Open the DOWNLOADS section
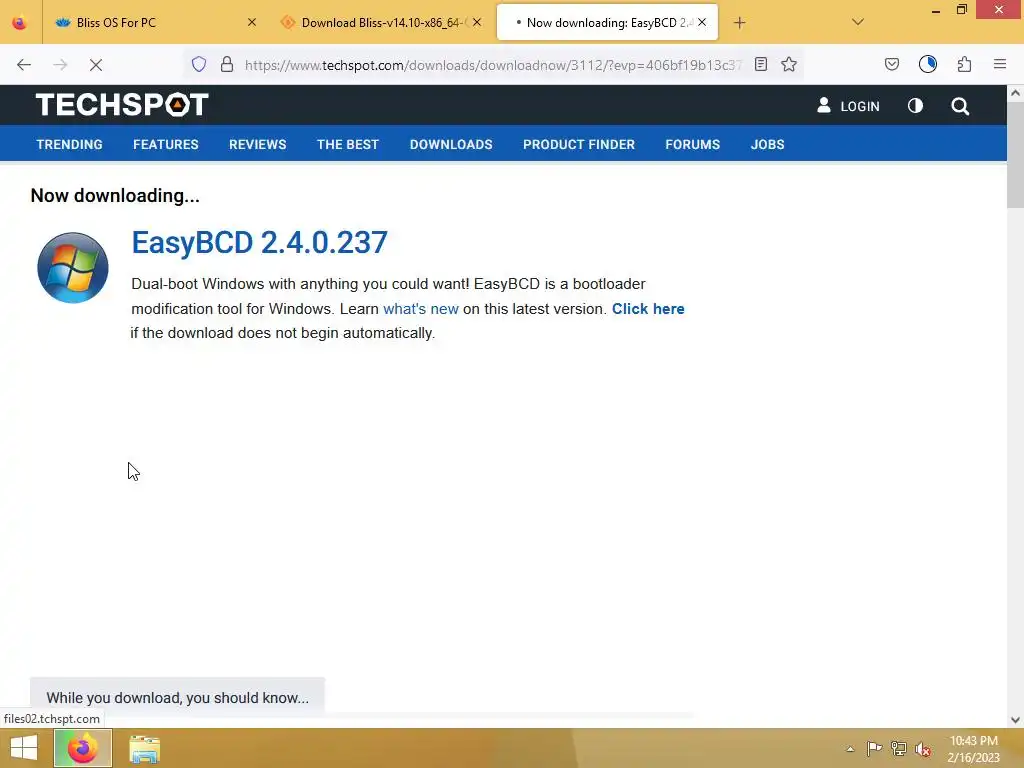This screenshot has height=768, width=1024. pyautogui.click(x=451, y=144)
